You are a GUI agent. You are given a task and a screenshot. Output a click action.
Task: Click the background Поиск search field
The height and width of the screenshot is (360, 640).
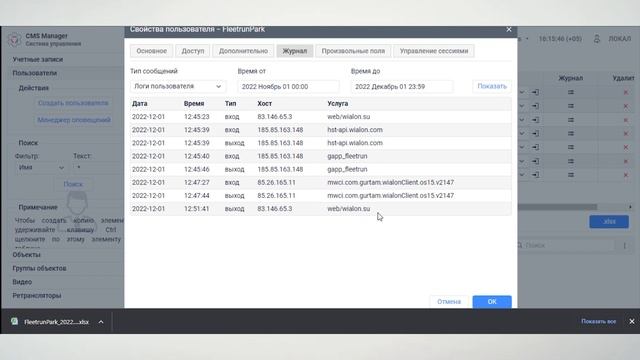567,245
